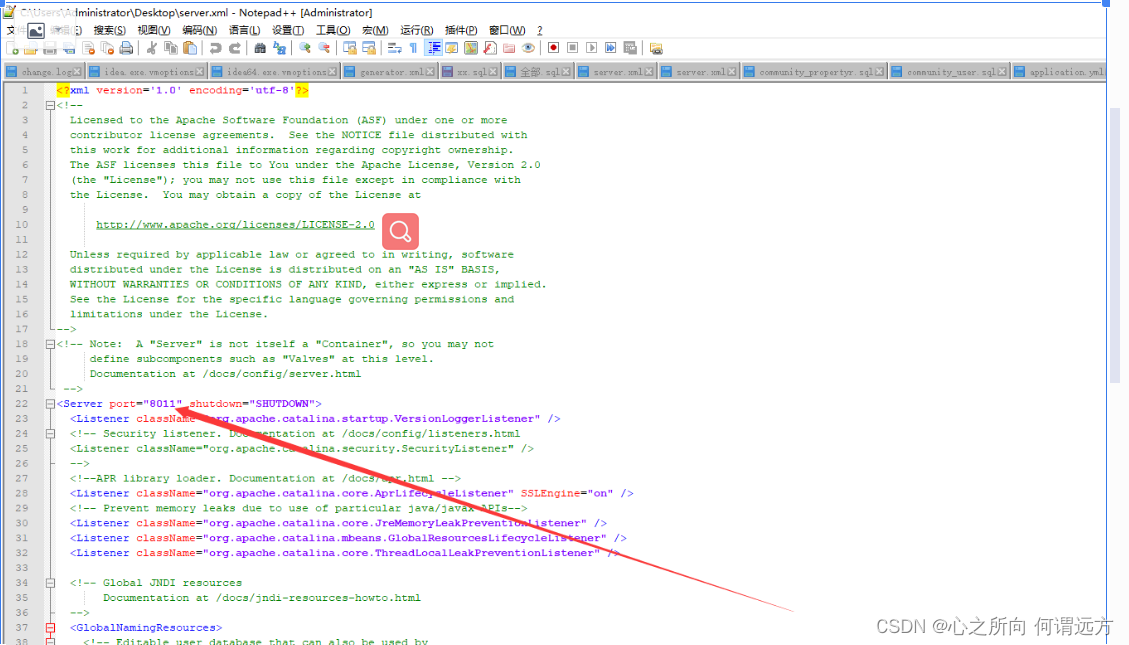Switch to the 全部.sql tab
This screenshot has height=645, width=1129.
[x=537, y=72]
